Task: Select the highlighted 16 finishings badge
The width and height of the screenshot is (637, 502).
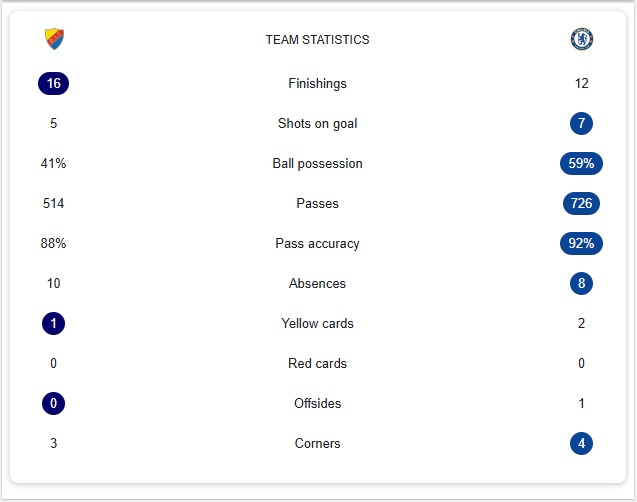Action: [54, 83]
